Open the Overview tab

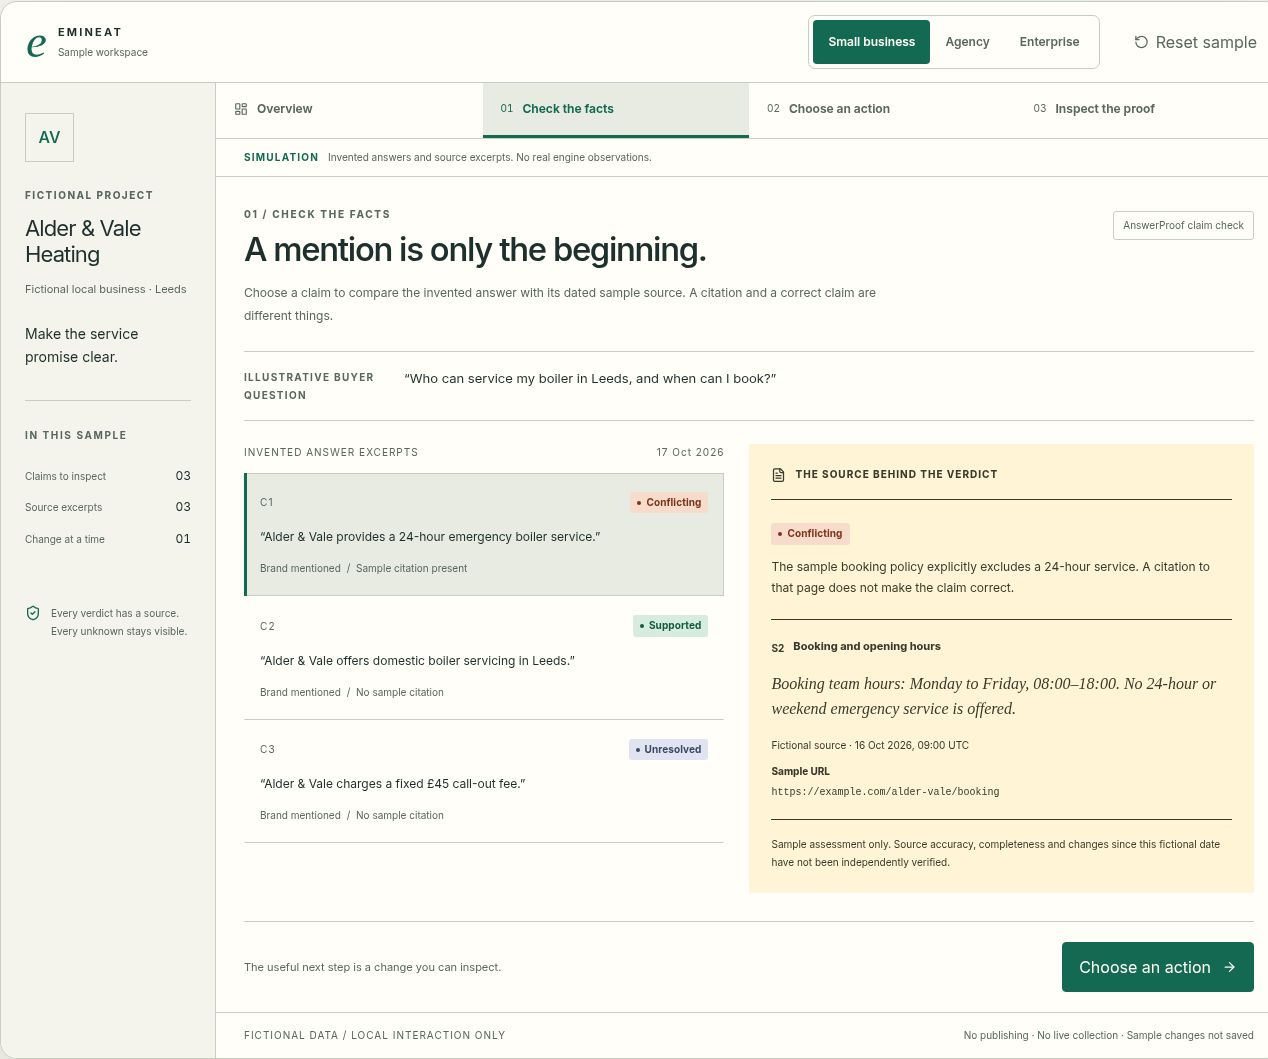(350, 109)
